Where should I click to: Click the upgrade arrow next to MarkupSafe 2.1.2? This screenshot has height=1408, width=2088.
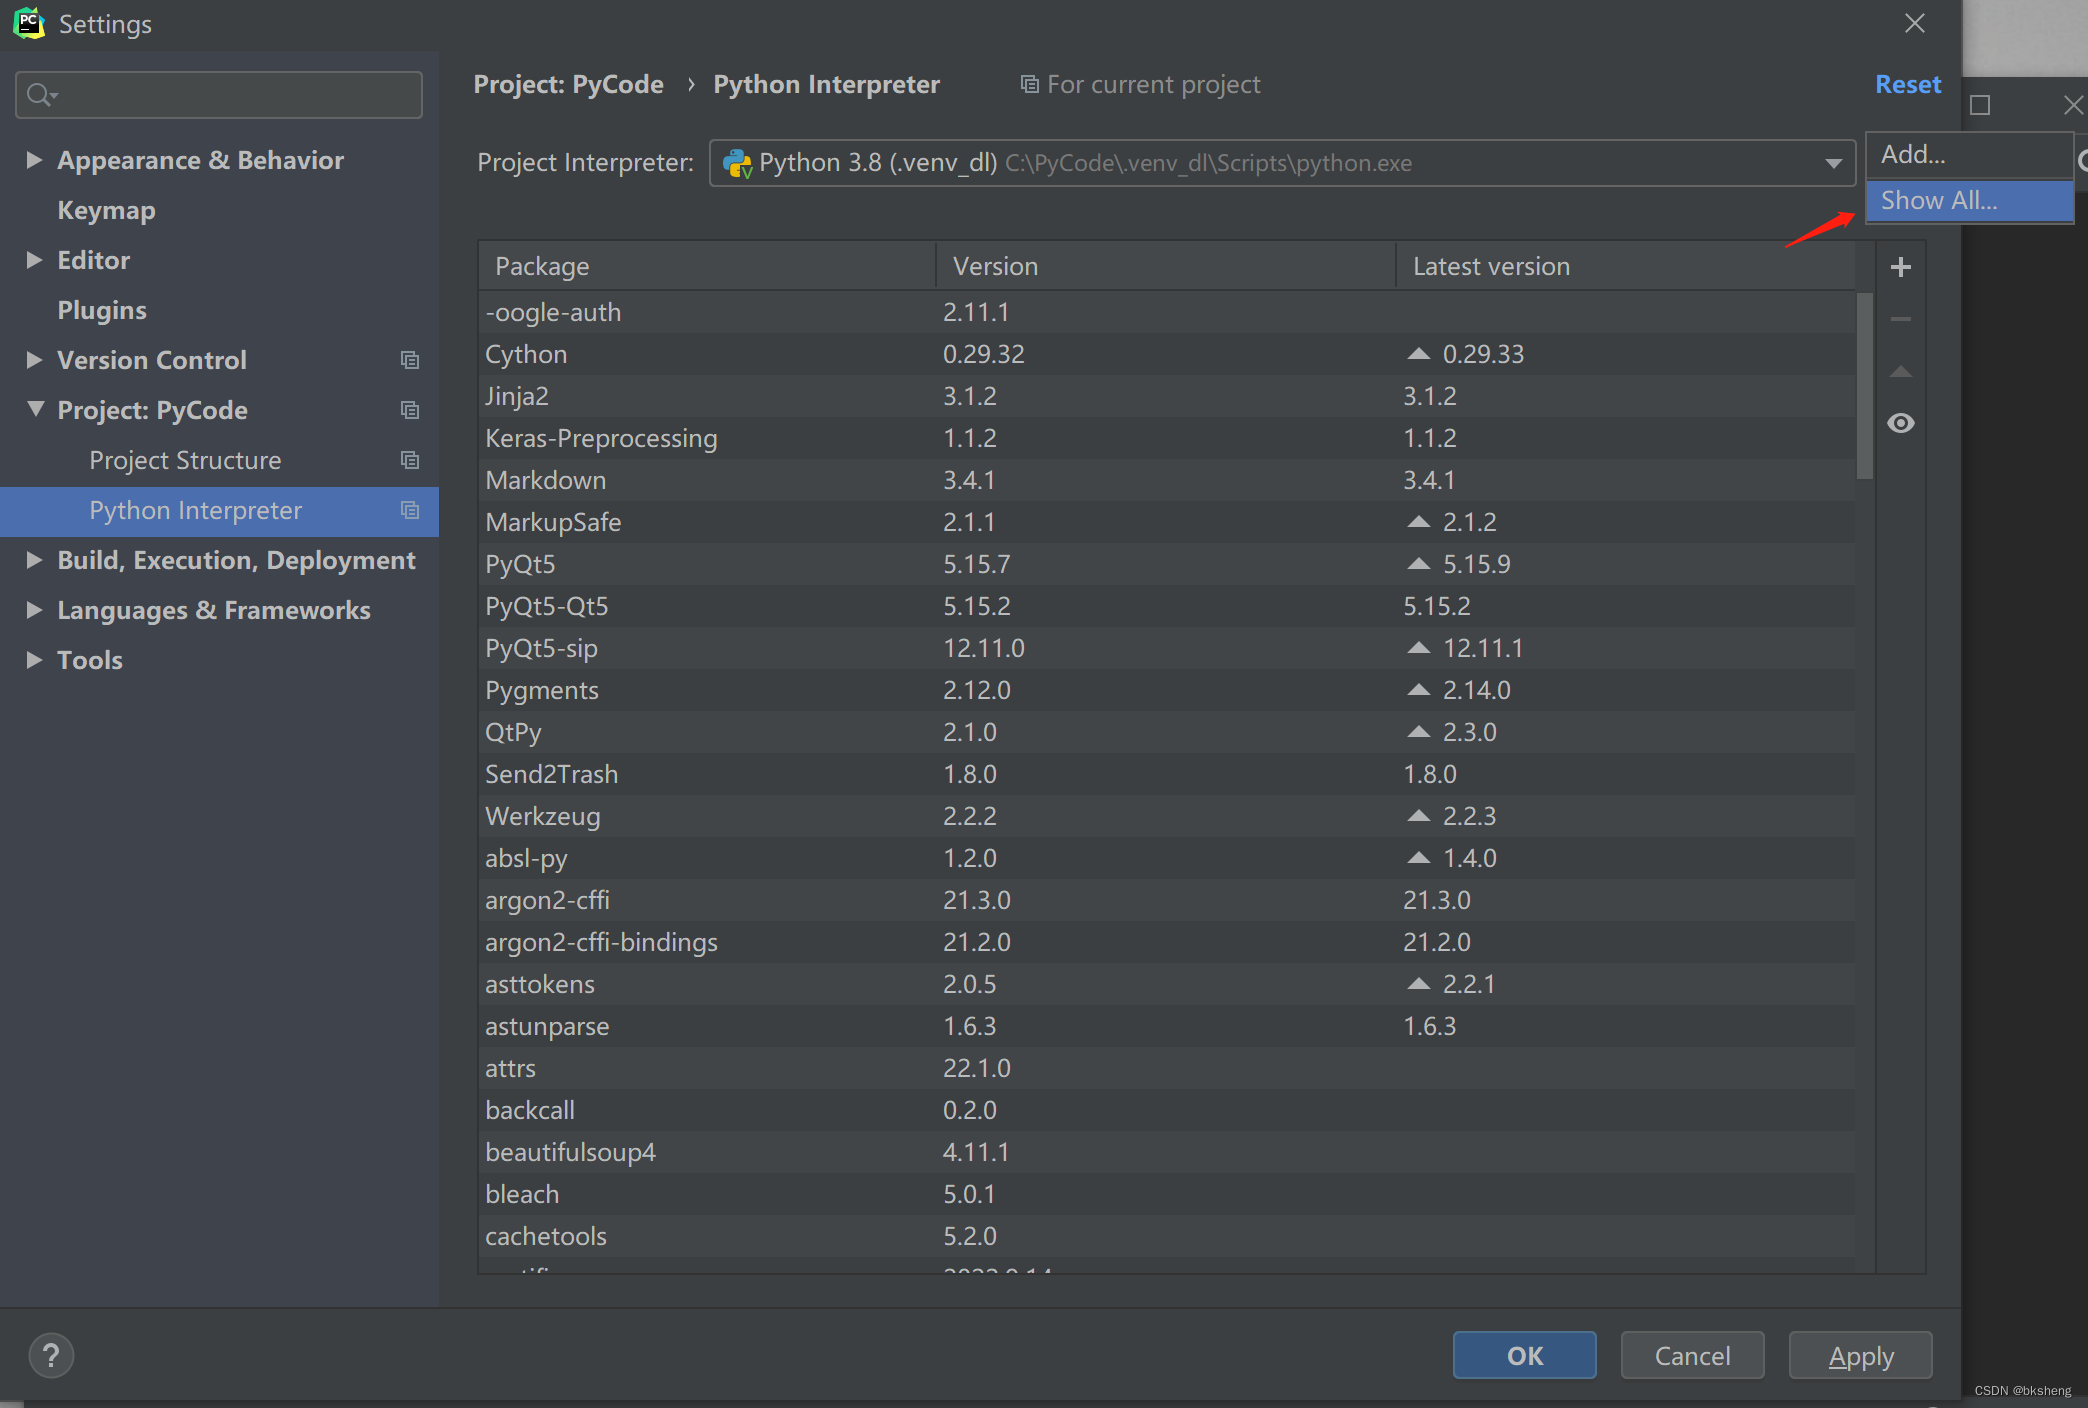coord(1418,522)
